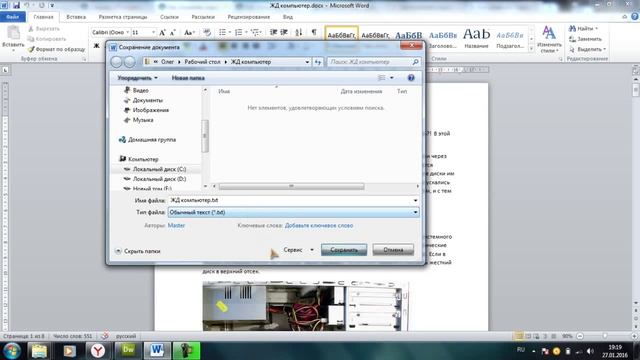
Task: Click the help icon in save dialog toolbar
Action: pyautogui.click(x=411, y=78)
